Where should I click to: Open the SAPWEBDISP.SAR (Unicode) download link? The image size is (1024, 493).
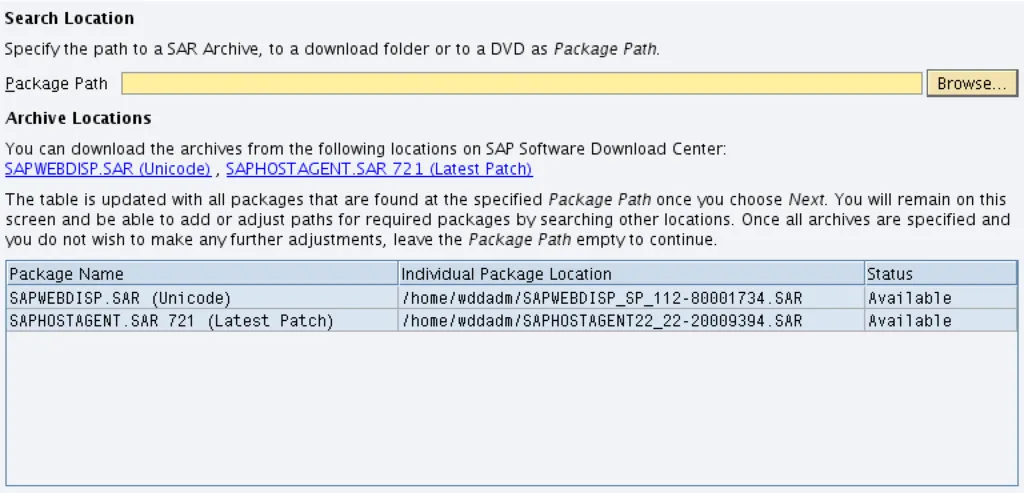(108, 169)
